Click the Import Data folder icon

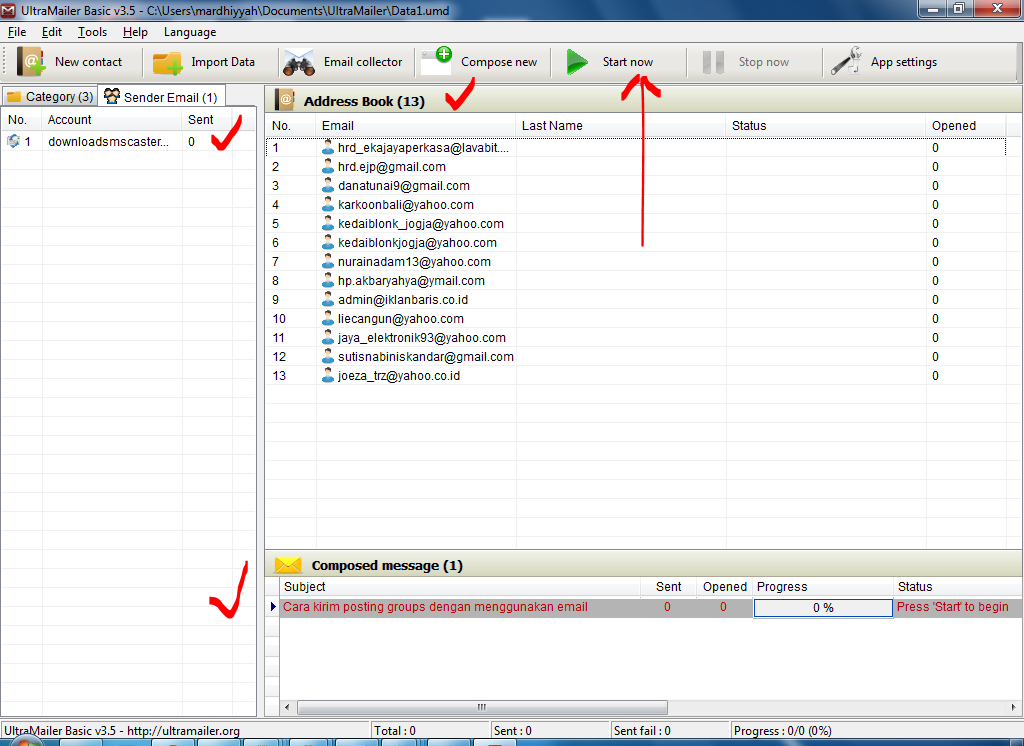[x=167, y=63]
